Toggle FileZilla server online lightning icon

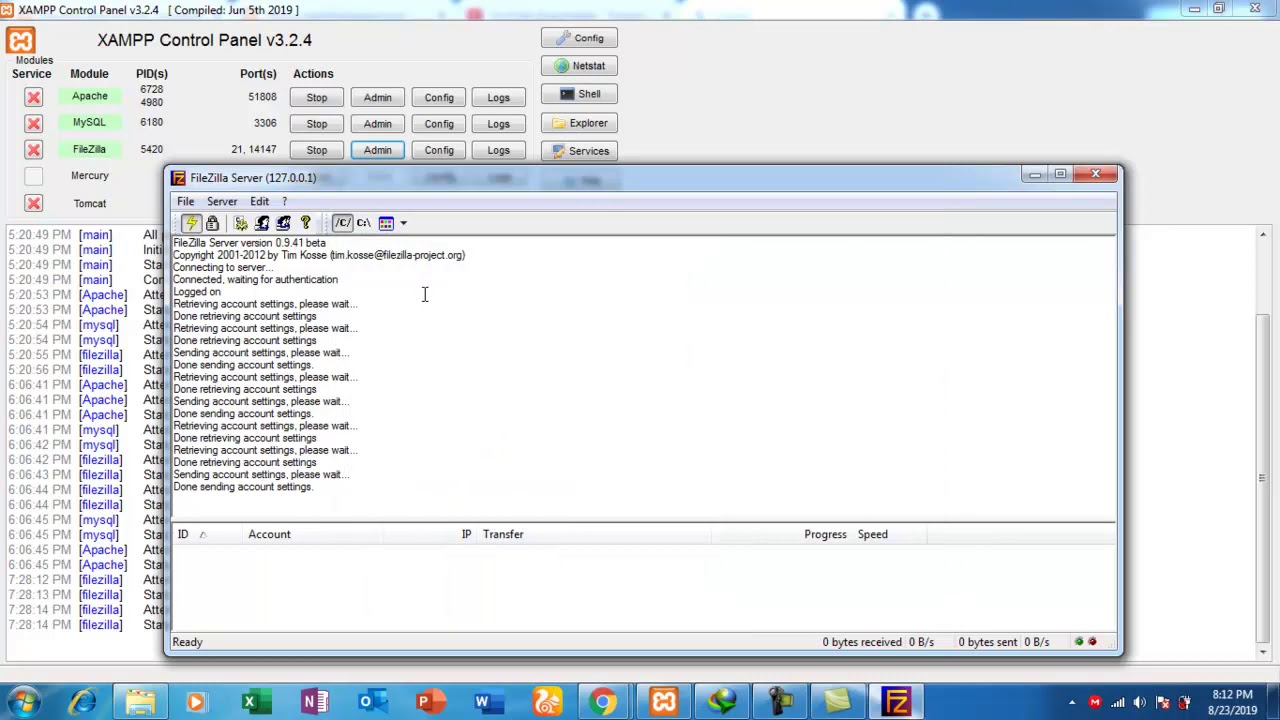[x=191, y=223]
